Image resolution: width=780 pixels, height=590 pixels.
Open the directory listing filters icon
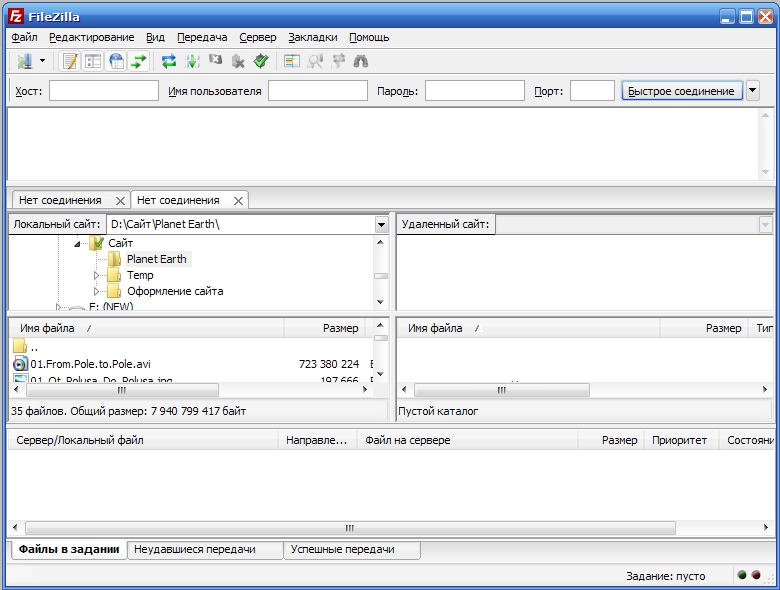(x=292, y=61)
